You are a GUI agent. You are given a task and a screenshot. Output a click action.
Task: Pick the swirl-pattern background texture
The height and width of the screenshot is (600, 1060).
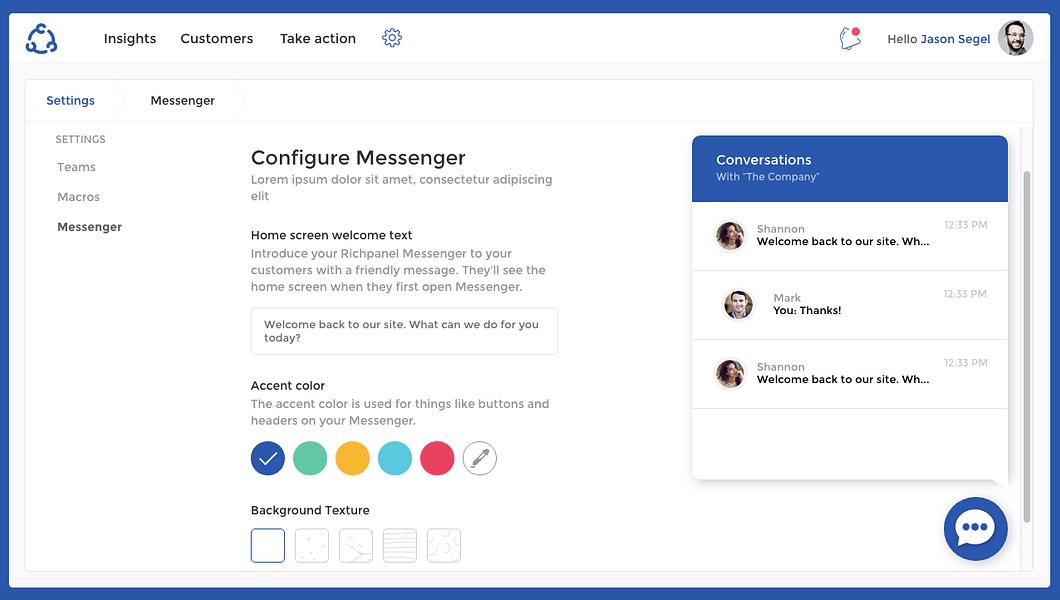pos(443,545)
